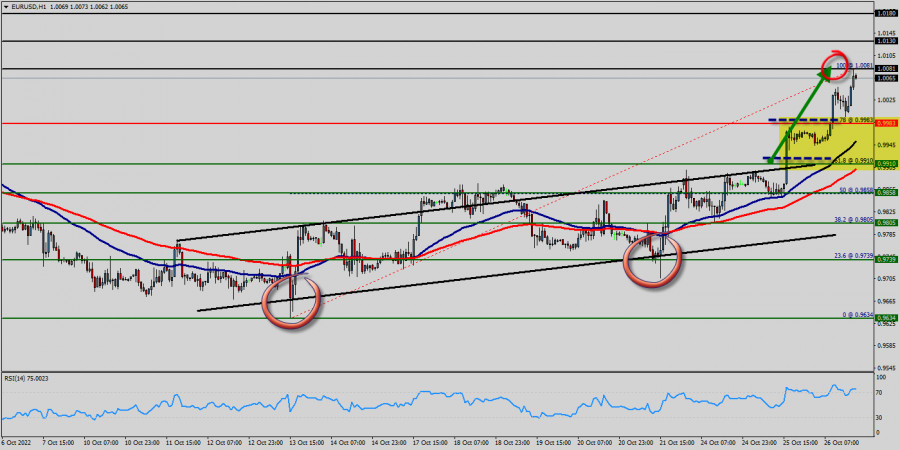
Task: Click the 13 Oct 15:00 time label
Action: pos(306,444)
